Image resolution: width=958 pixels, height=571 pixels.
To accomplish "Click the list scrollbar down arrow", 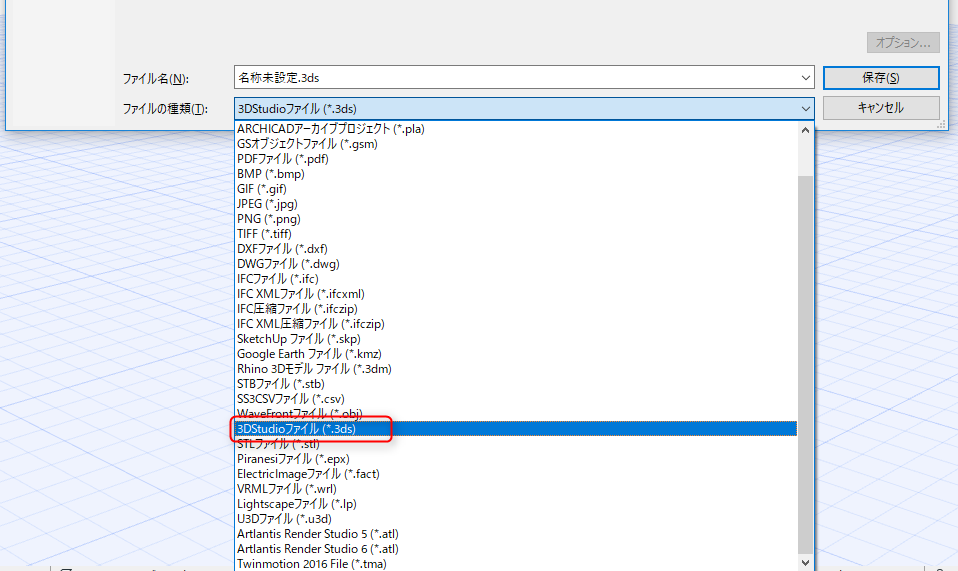I will [x=805, y=562].
